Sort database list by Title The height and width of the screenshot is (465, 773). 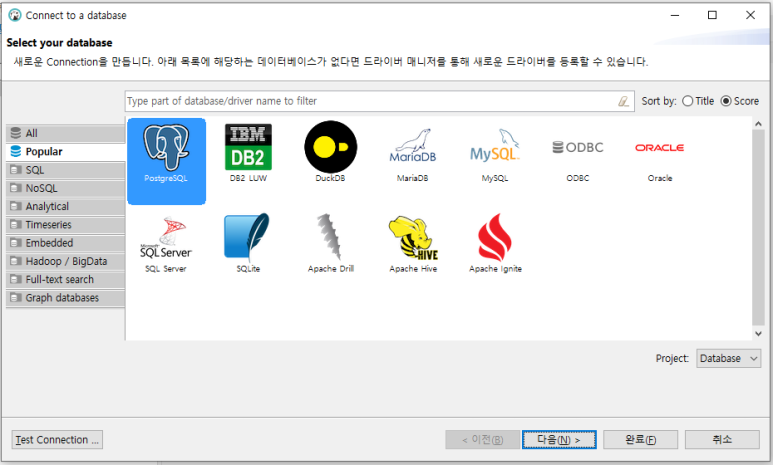click(x=698, y=101)
